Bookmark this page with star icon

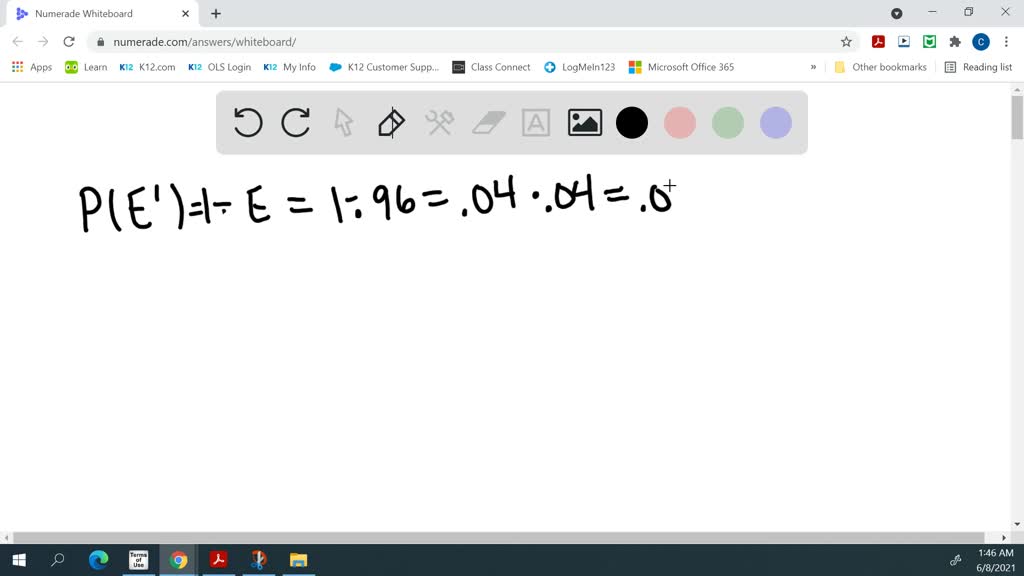pos(846,41)
